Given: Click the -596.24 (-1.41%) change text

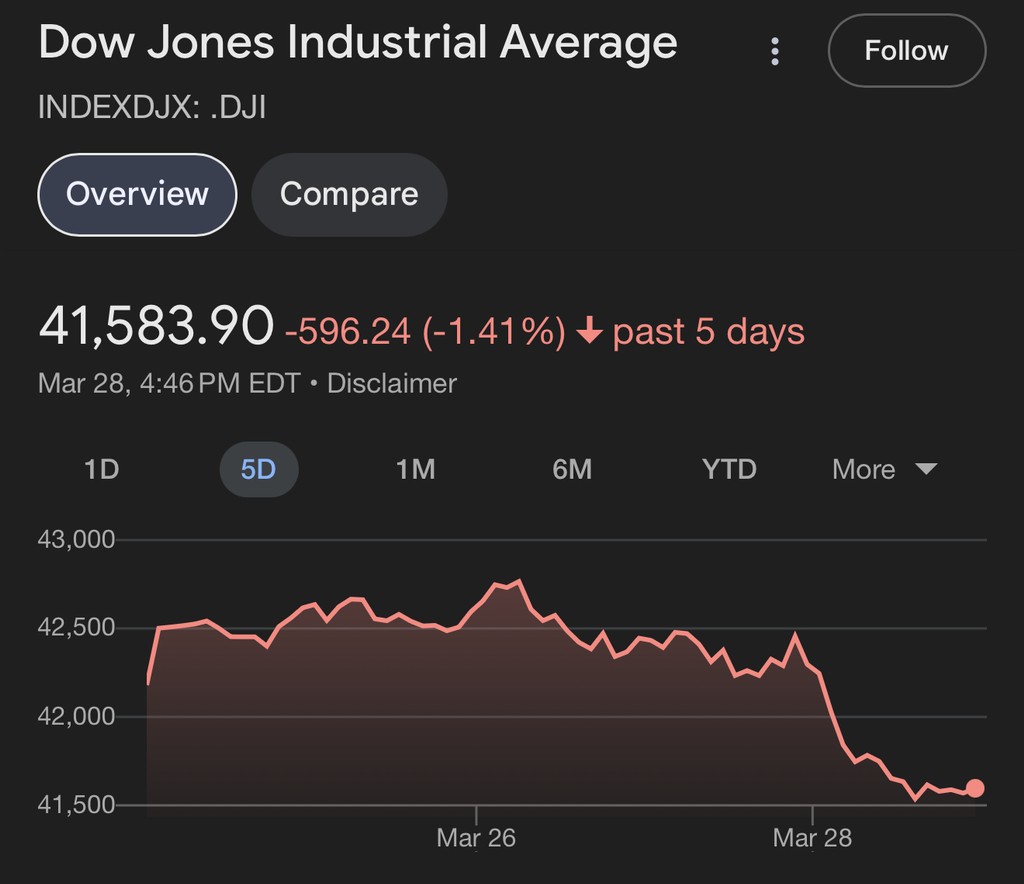Looking at the screenshot, I should click(x=425, y=332).
